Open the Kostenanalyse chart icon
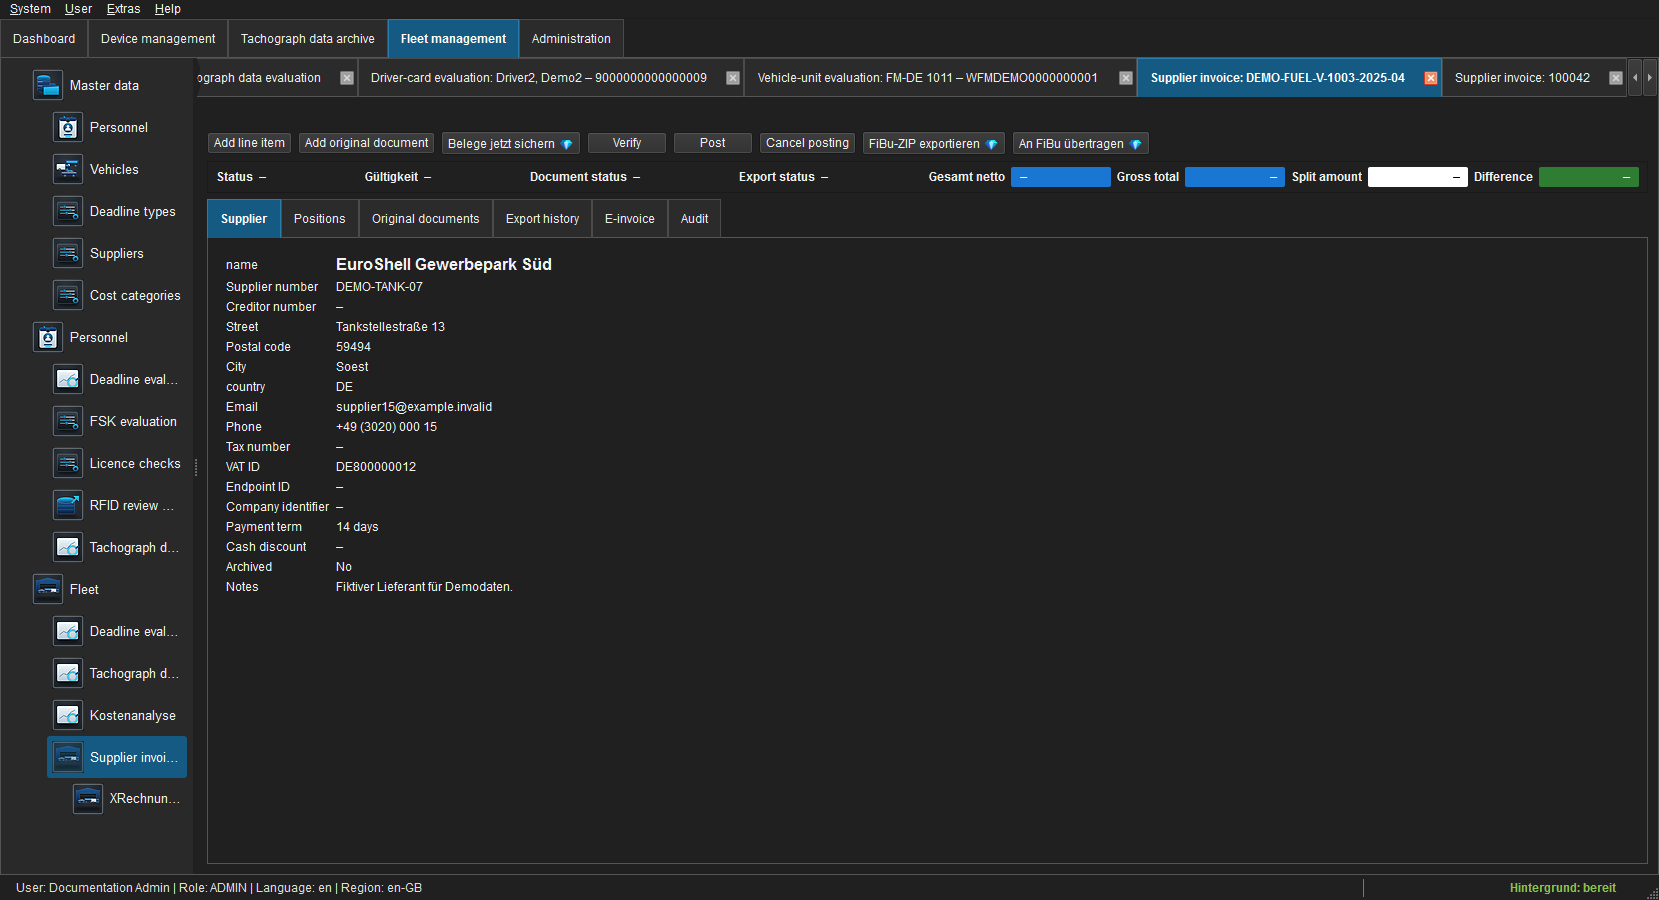1659x900 pixels. [67, 715]
